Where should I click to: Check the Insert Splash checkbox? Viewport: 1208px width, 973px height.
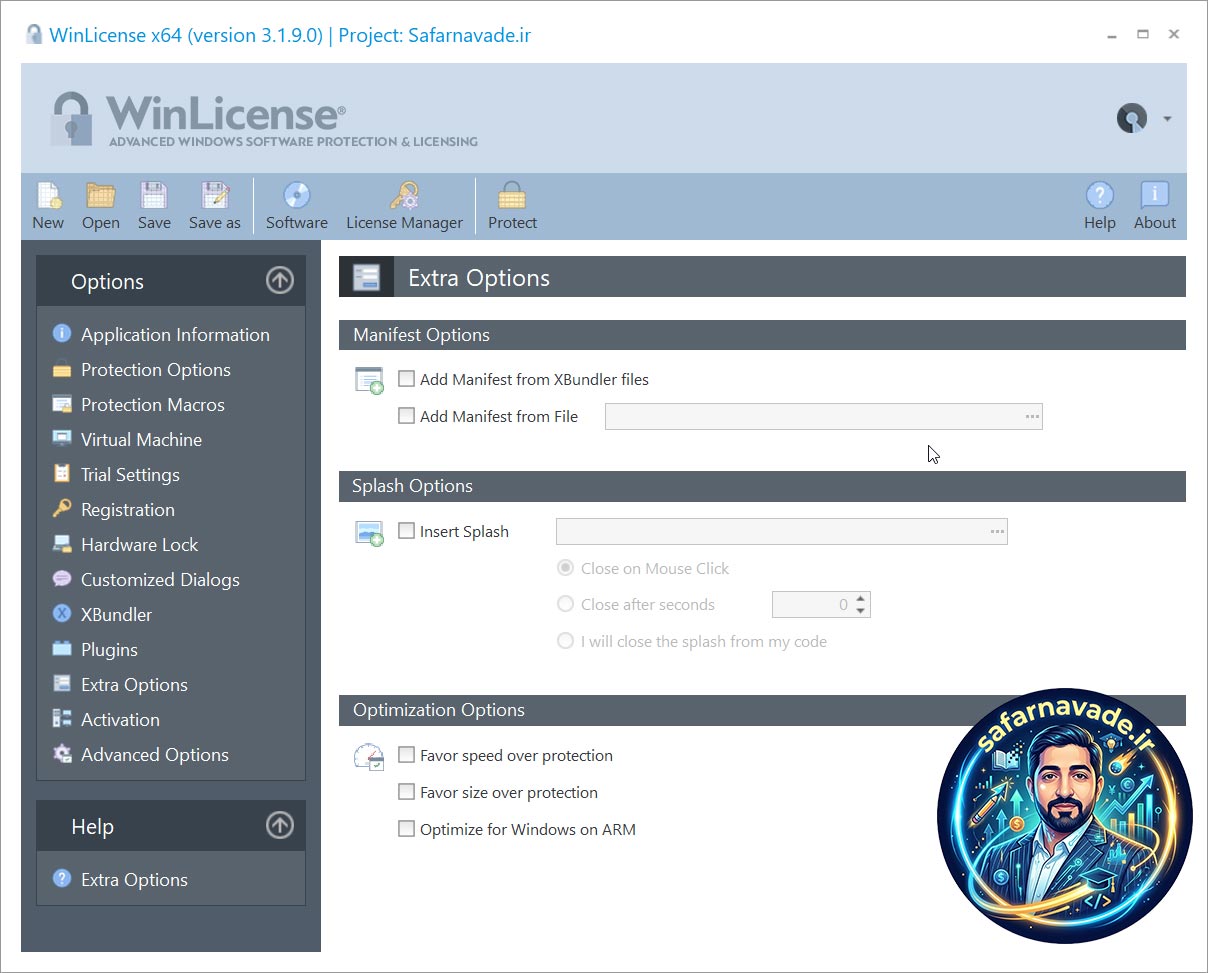406,531
